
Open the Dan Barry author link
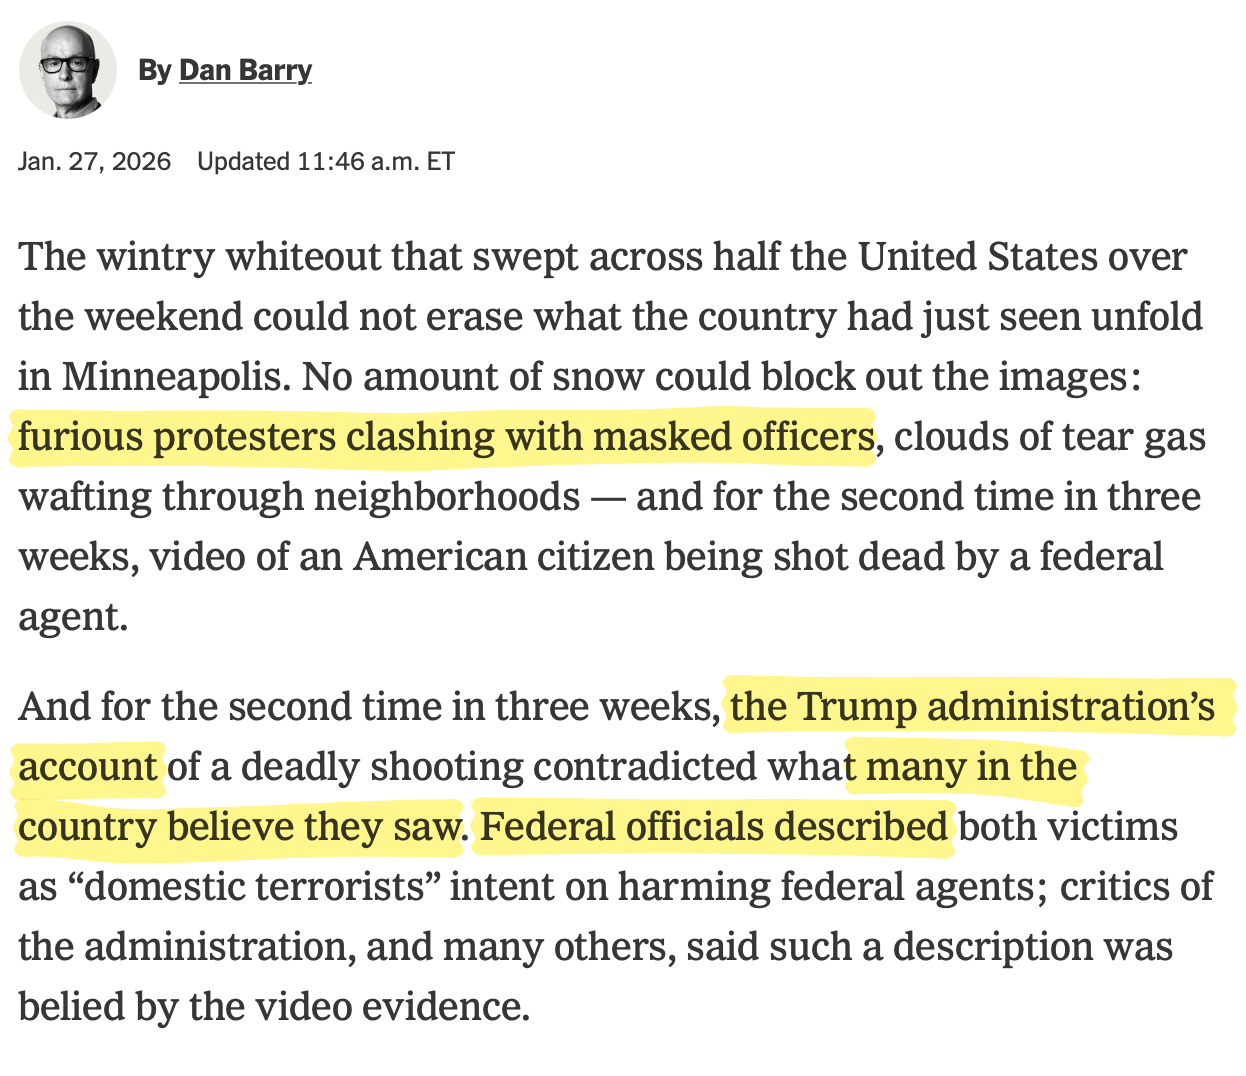pos(245,70)
